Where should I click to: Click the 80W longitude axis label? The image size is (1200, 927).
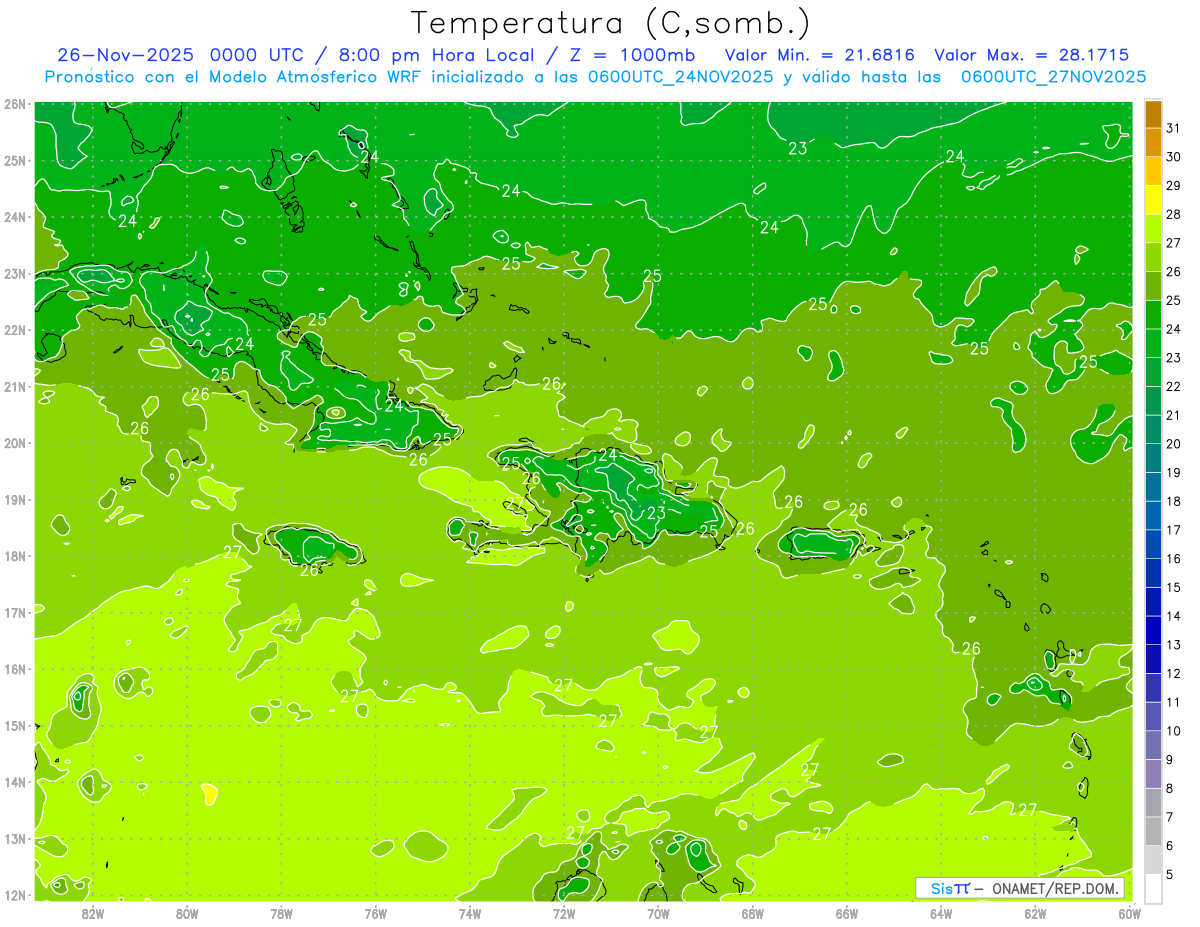187,913
